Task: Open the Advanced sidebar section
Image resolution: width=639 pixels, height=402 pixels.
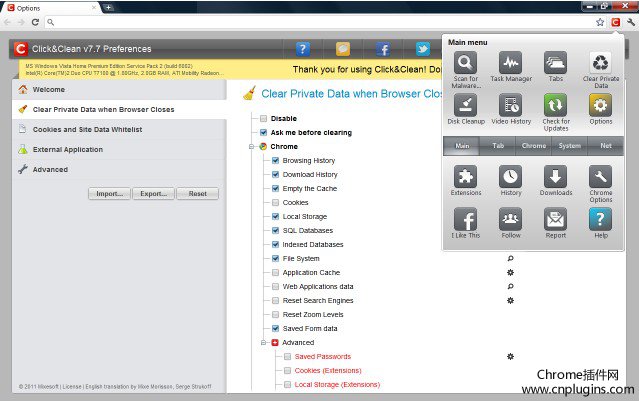Action: 119,169
